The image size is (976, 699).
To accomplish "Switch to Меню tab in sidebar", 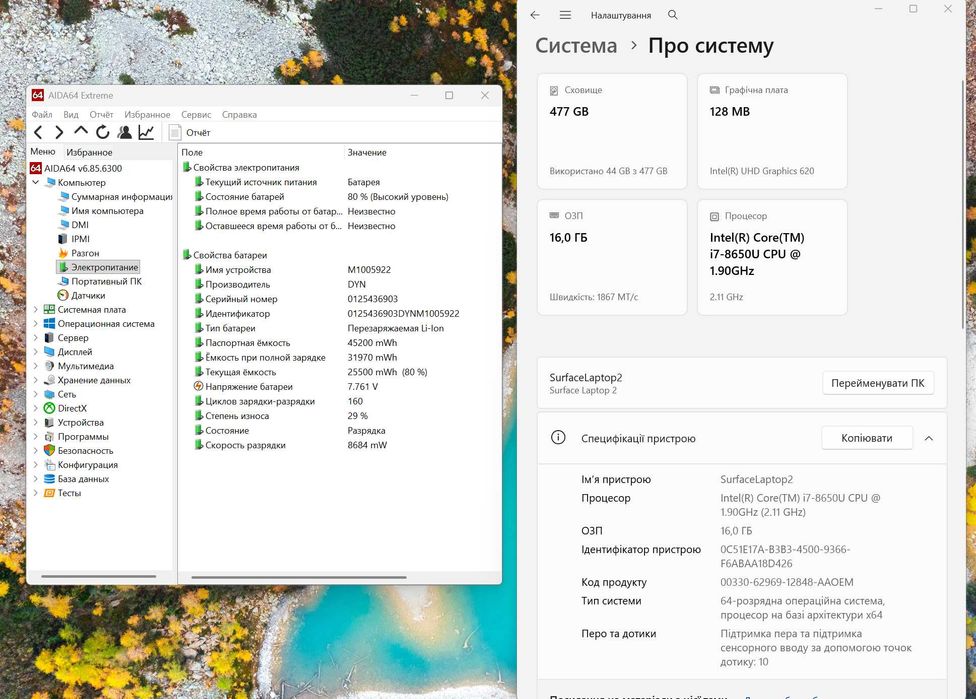I will click(43, 152).
